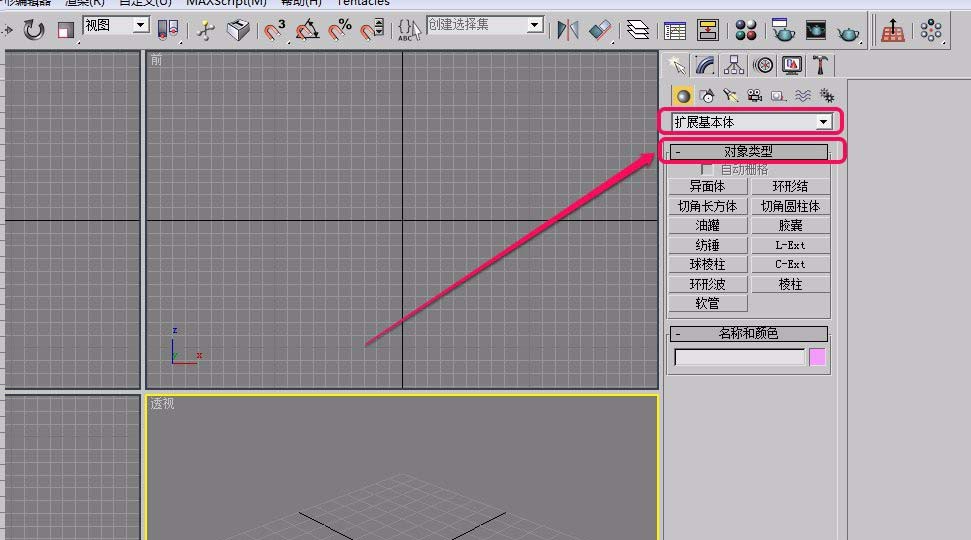
Task: Collapse the 对象类型 rollout
Action: [x=748, y=152]
